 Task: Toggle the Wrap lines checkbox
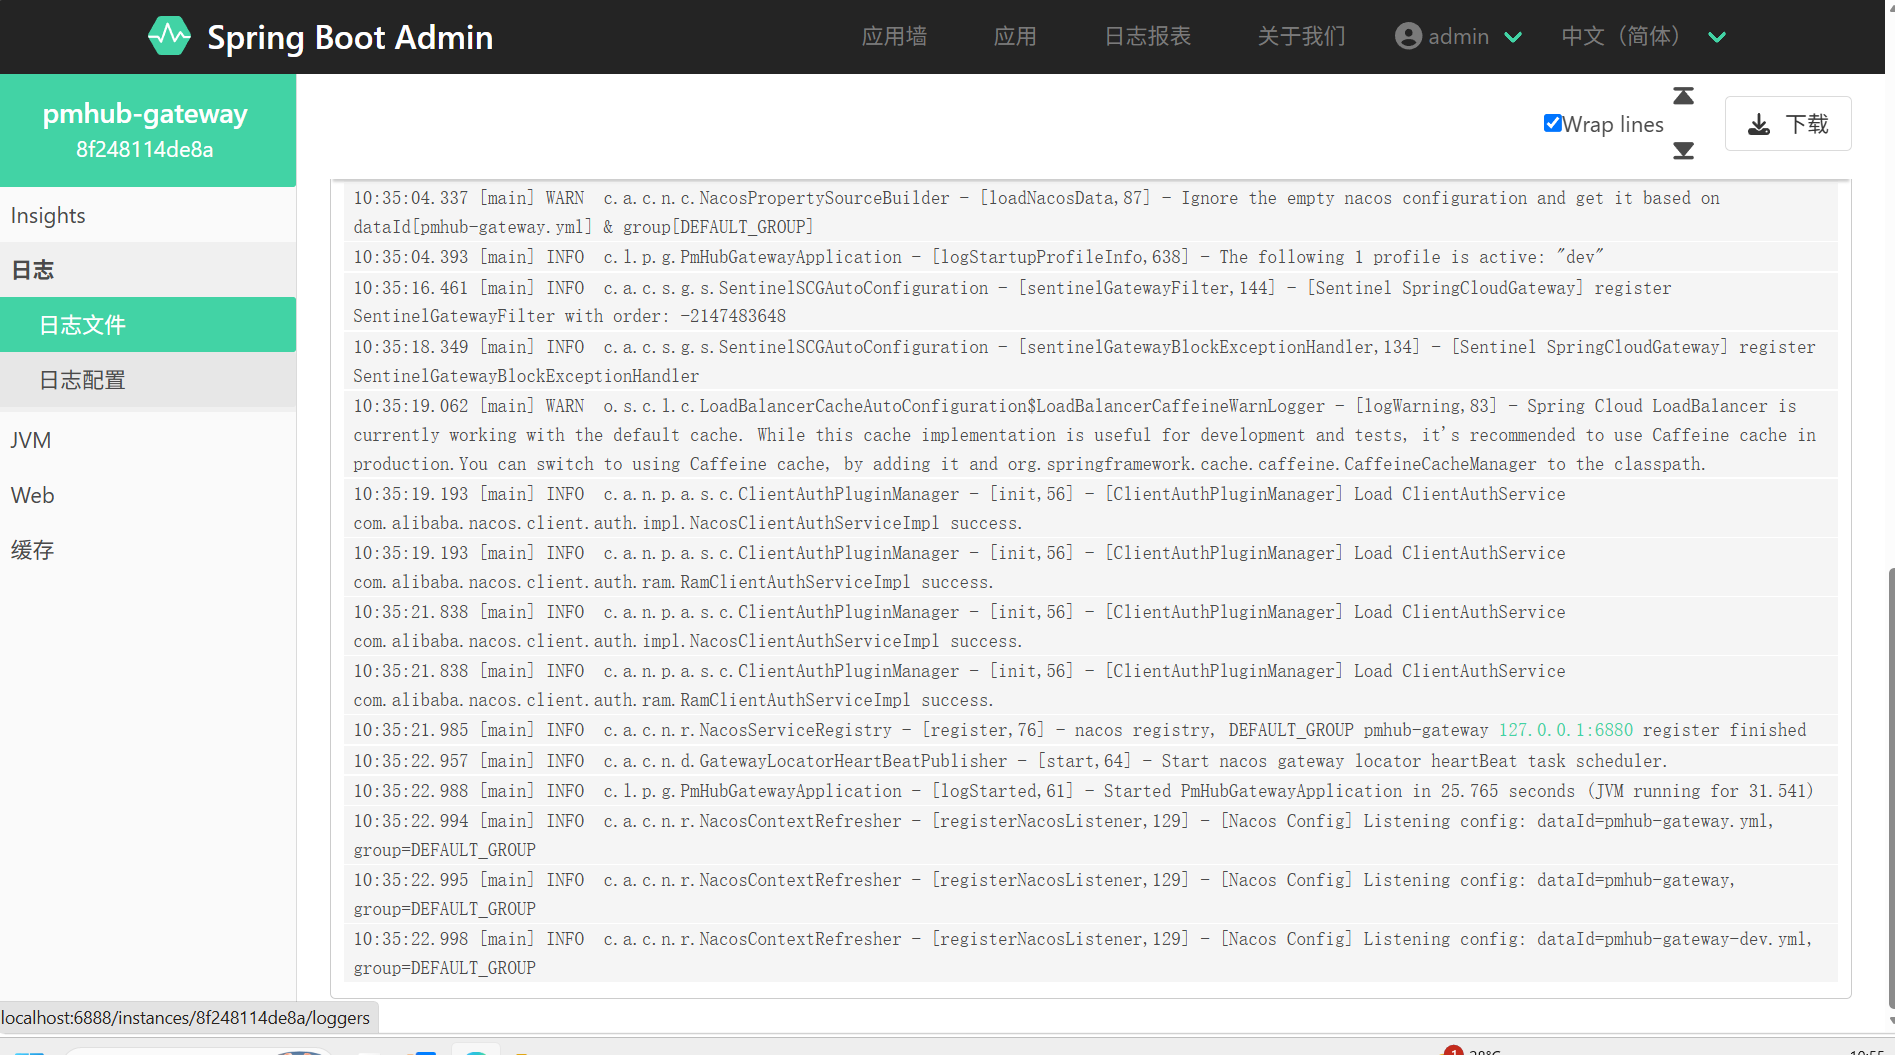1553,123
